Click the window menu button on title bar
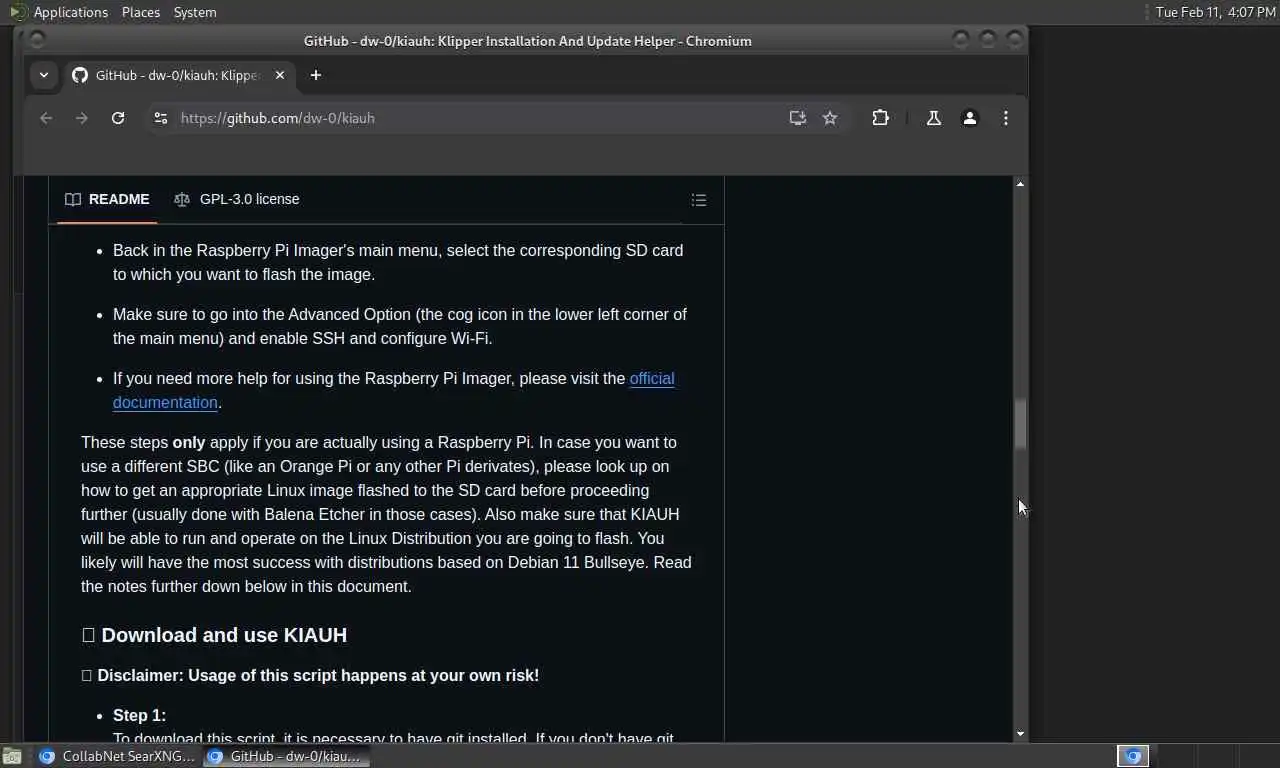 [x=37, y=39]
